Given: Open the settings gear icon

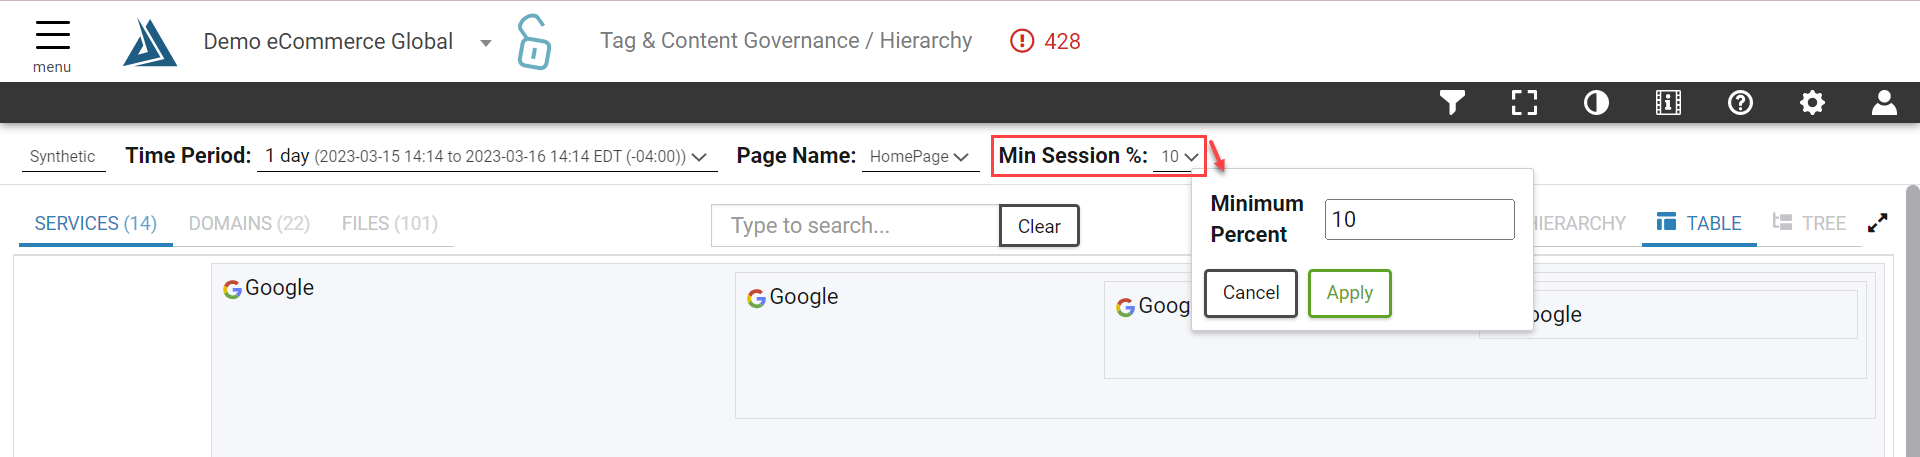Looking at the screenshot, I should point(1812,102).
